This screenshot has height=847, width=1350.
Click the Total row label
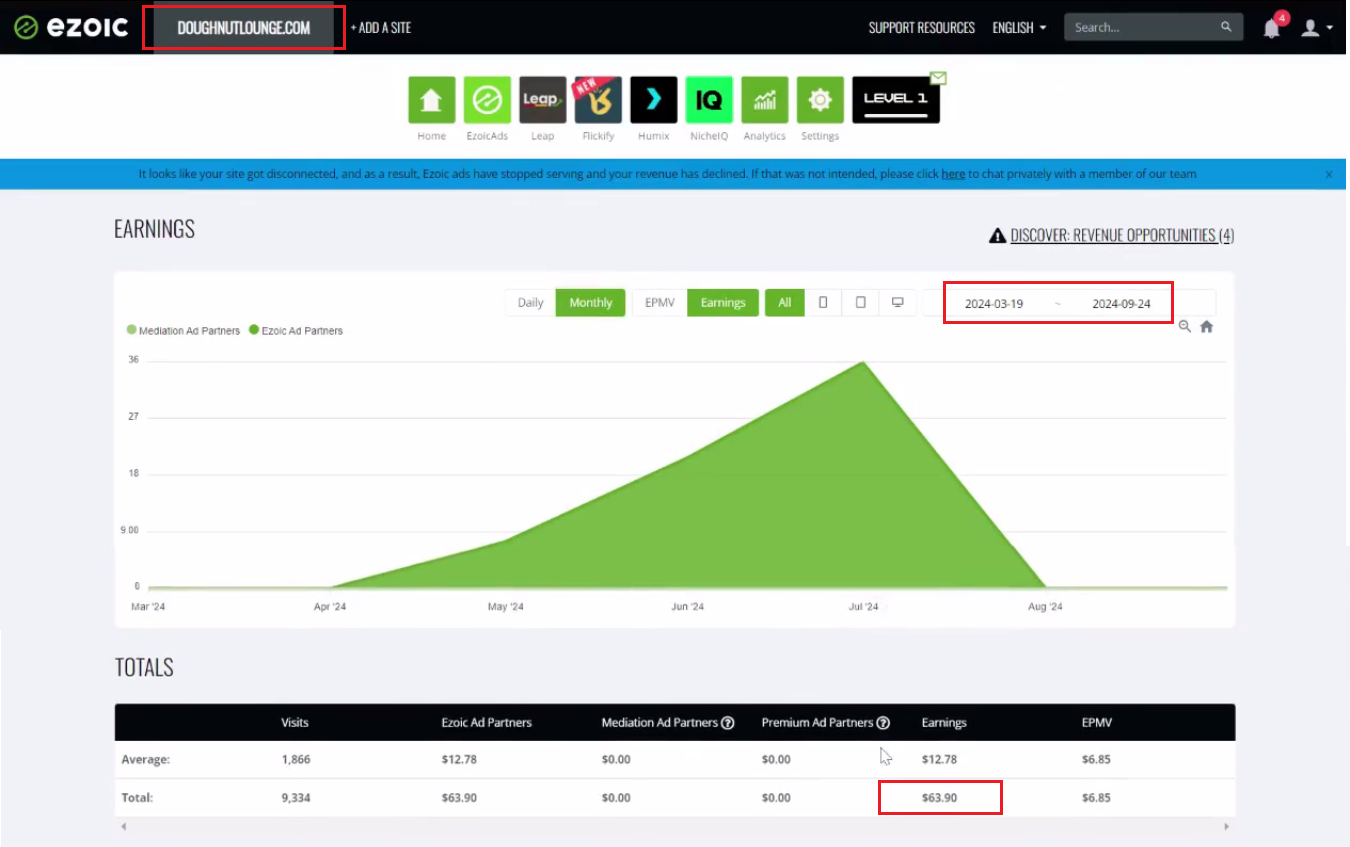pos(136,798)
